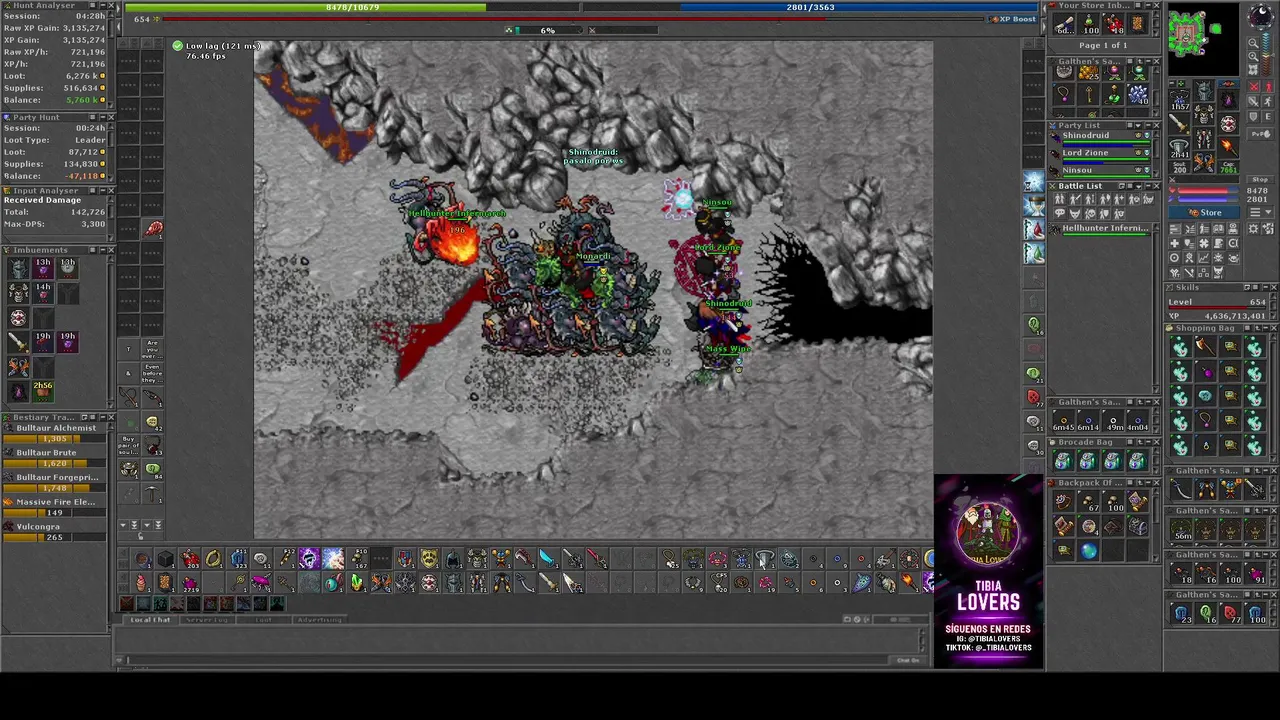
Task: Center the minimap view
Action: coord(1253,70)
